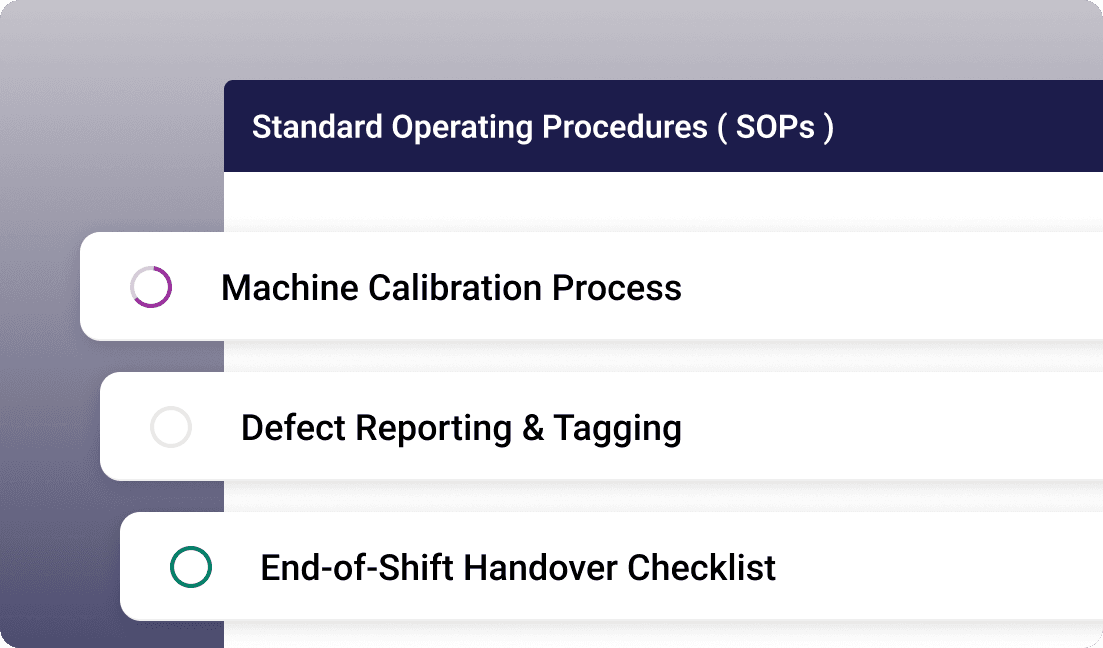
Task: Open the End-of-Shift Handover Checklist
Action: point(517,567)
